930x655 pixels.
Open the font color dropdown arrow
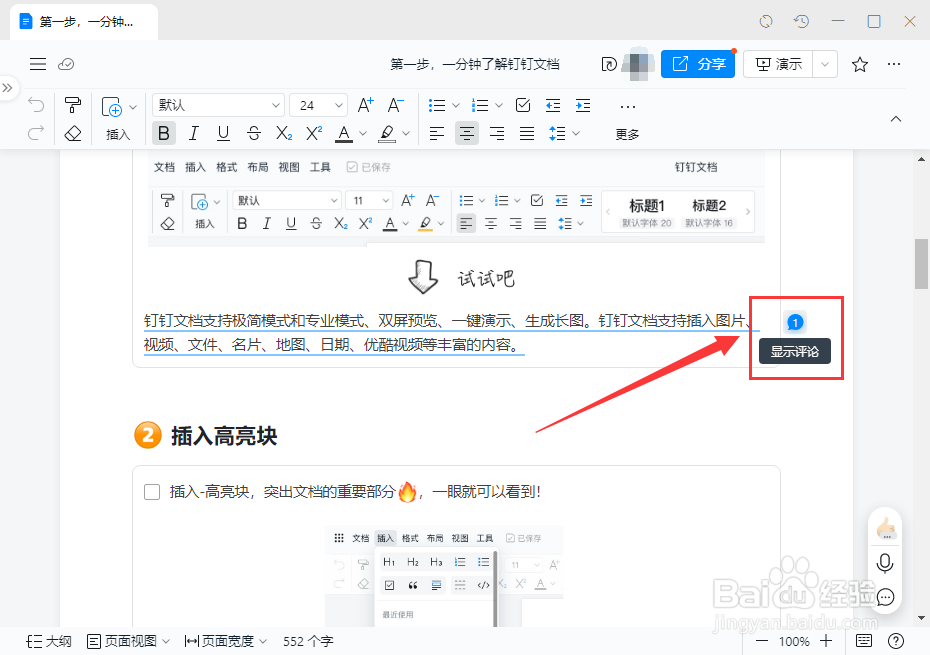pyautogui.click(x=363, y=134)
